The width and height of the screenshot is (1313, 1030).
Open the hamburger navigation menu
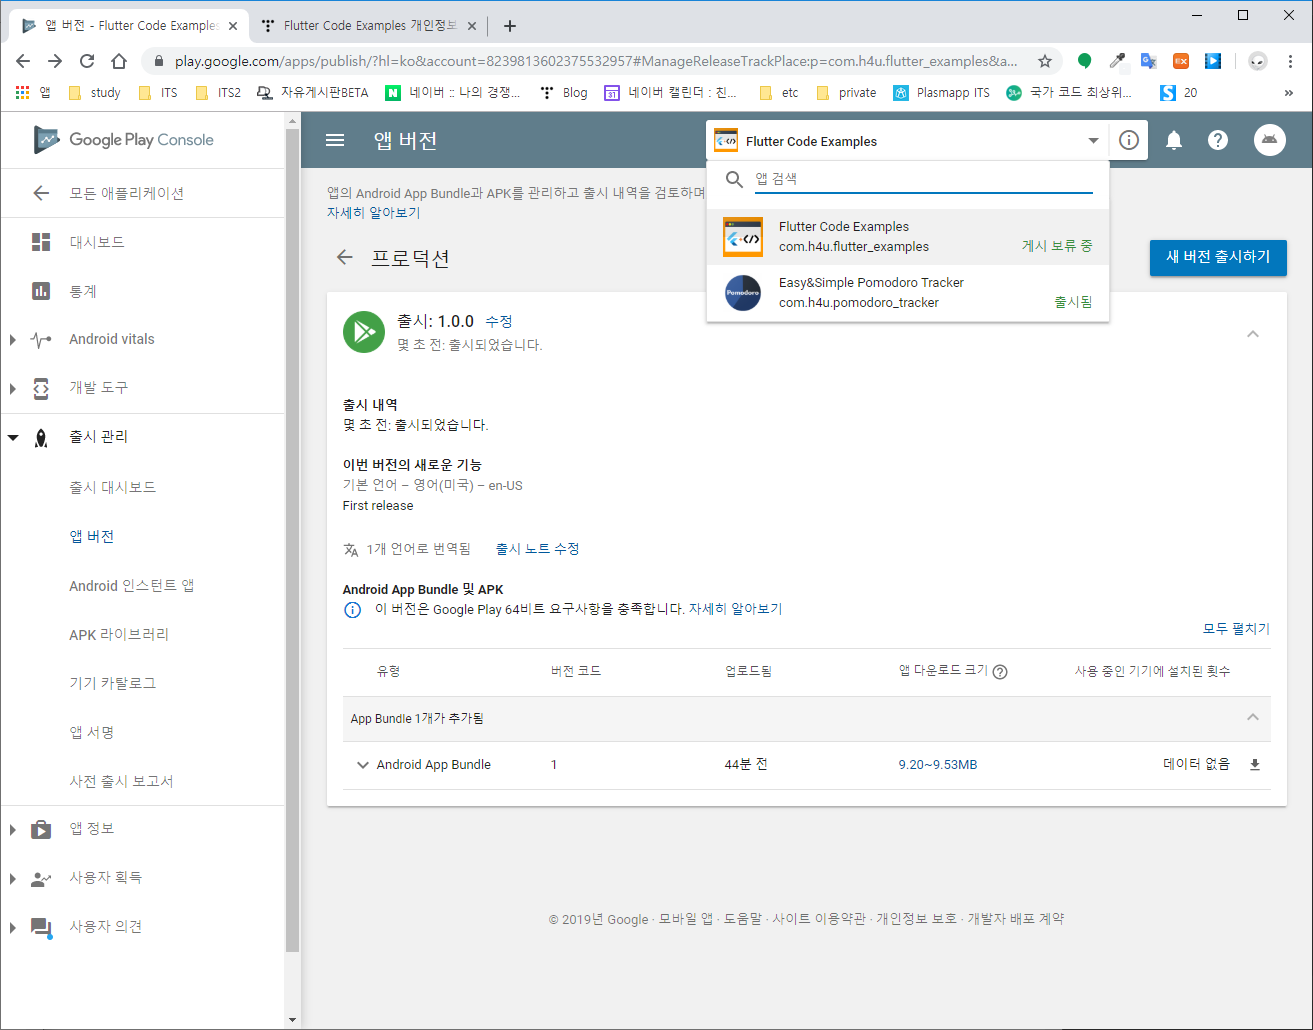point(335,140)
